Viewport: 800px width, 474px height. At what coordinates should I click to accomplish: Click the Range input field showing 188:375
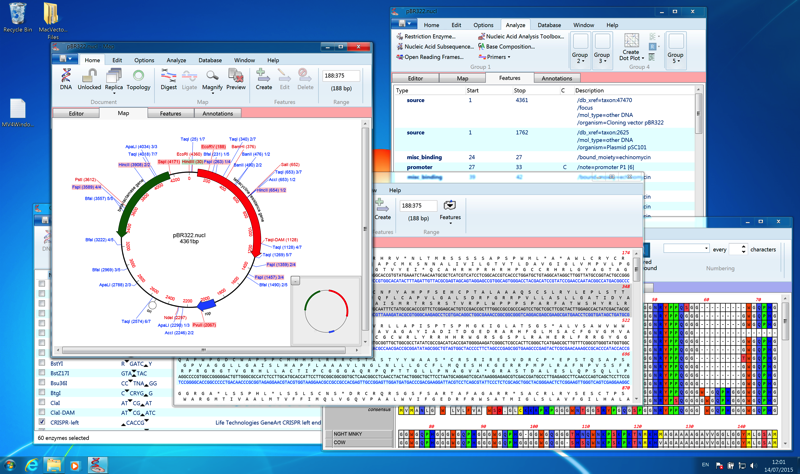(340, 76)
